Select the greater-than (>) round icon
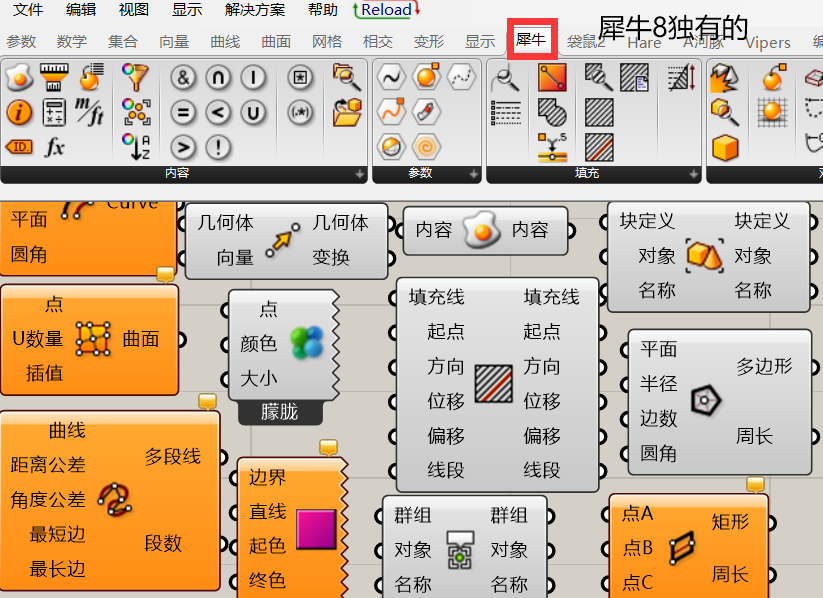Viewport: 823px width, 598px height. coord(183,148)
